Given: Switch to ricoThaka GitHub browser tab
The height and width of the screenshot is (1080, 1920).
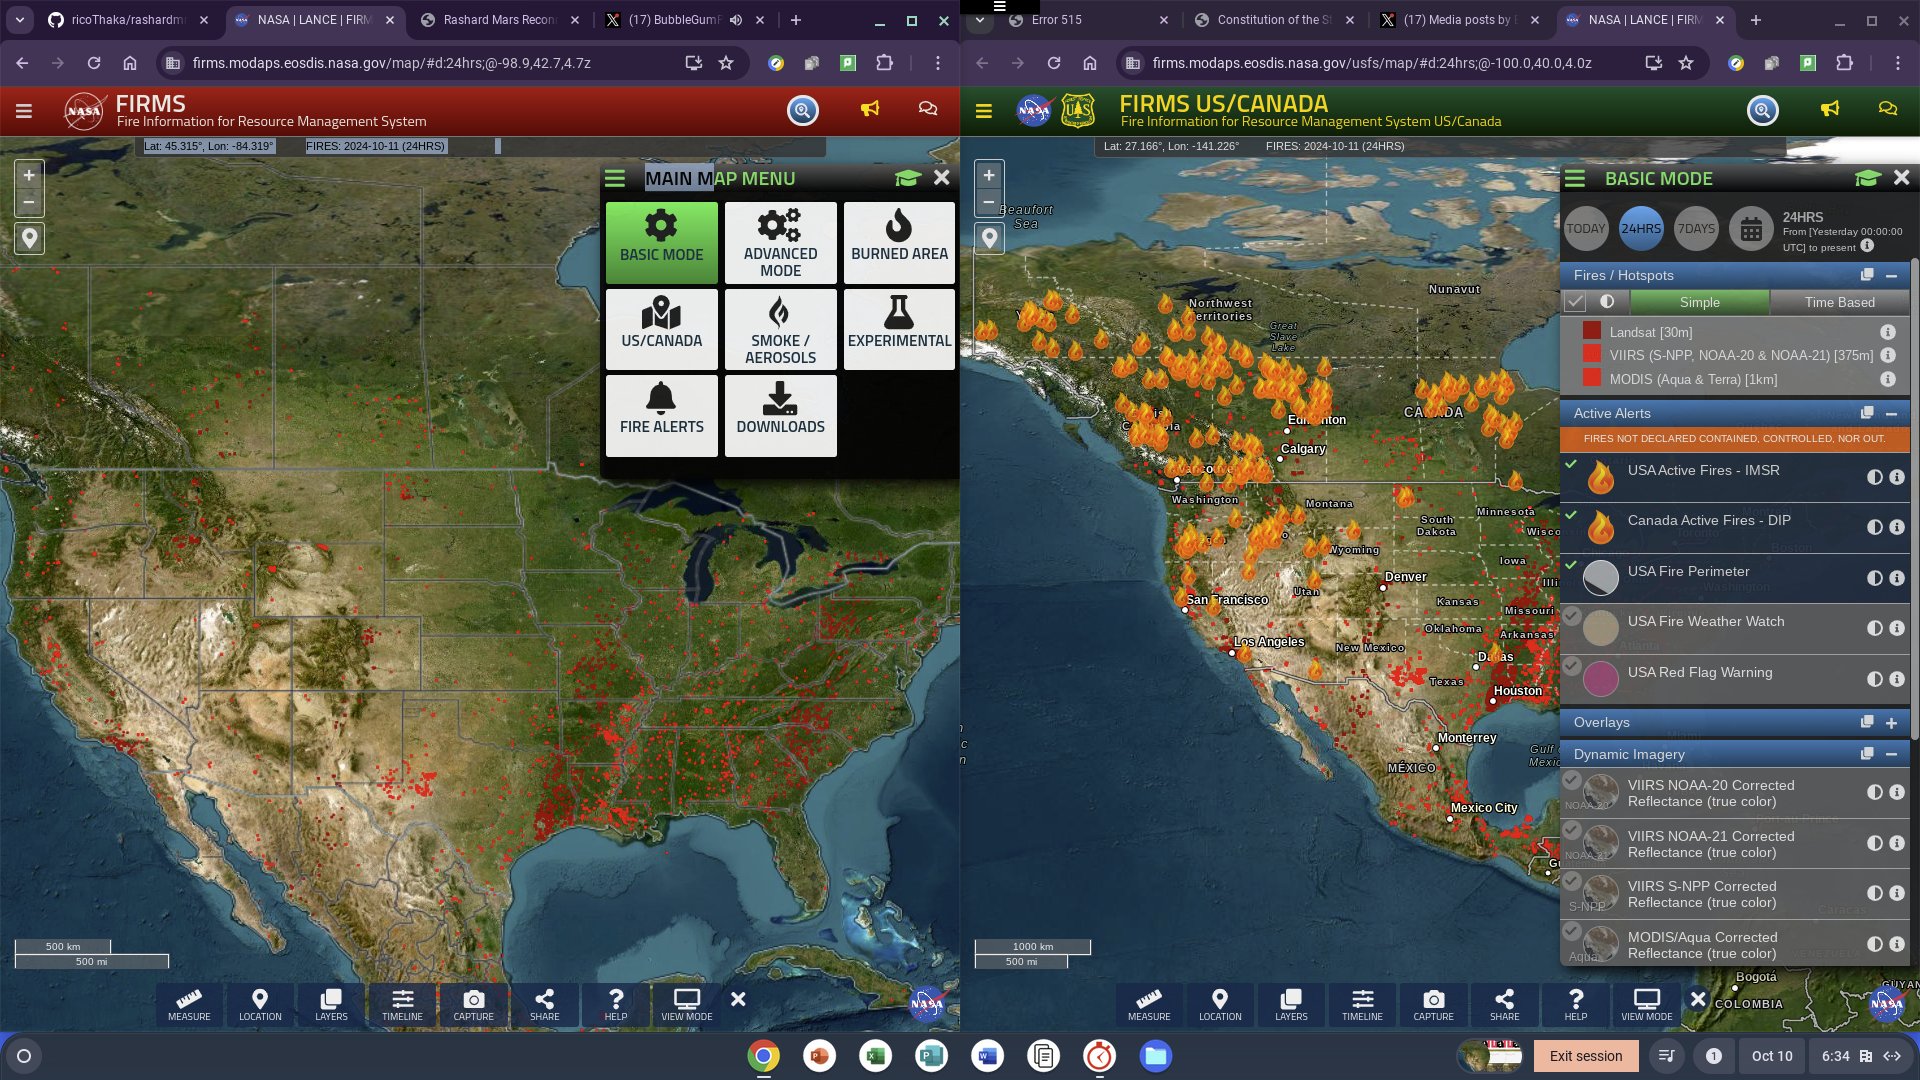Looking at the screenshot, I should 127,20.
